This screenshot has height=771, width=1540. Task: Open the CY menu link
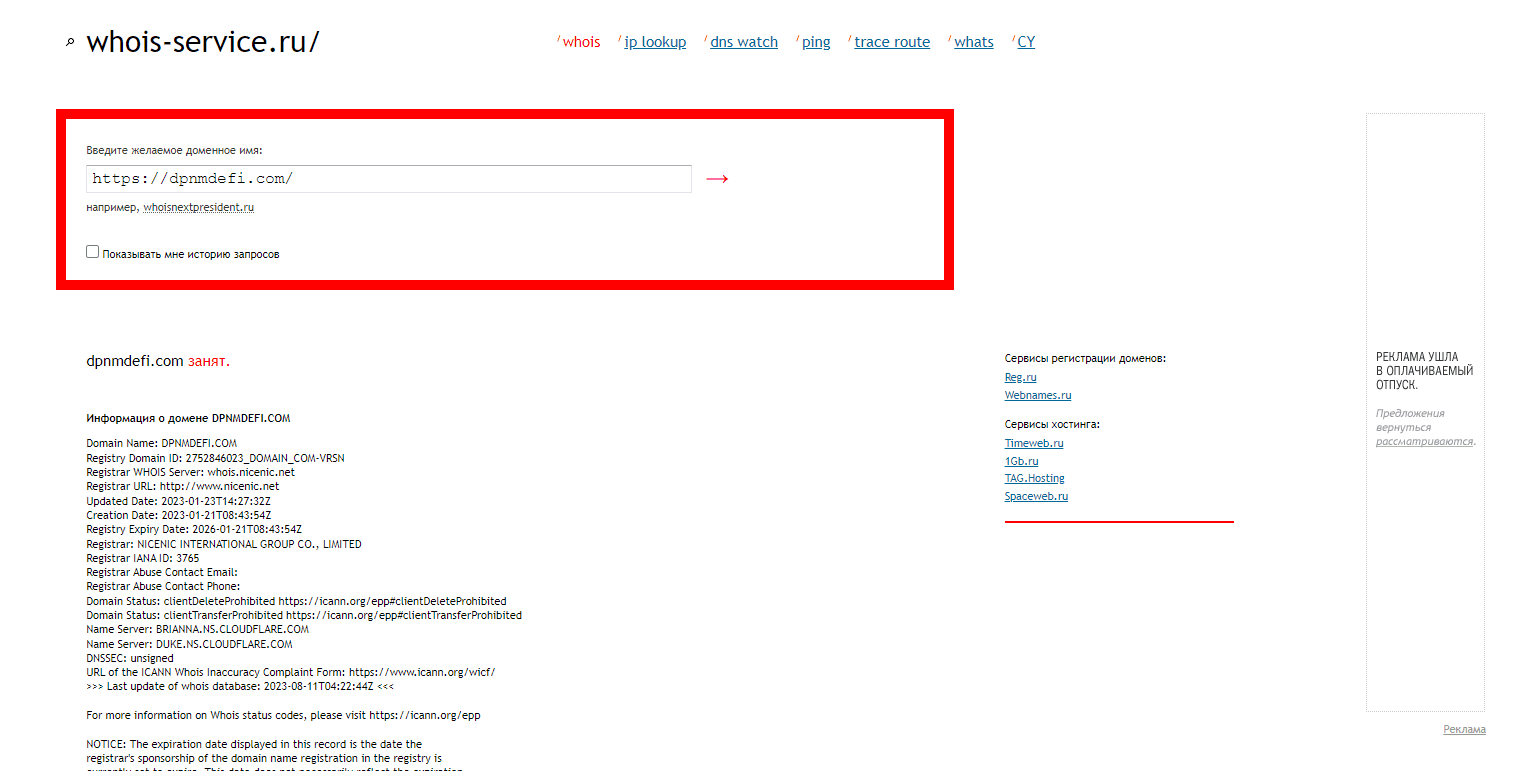tap(1026, 42)
